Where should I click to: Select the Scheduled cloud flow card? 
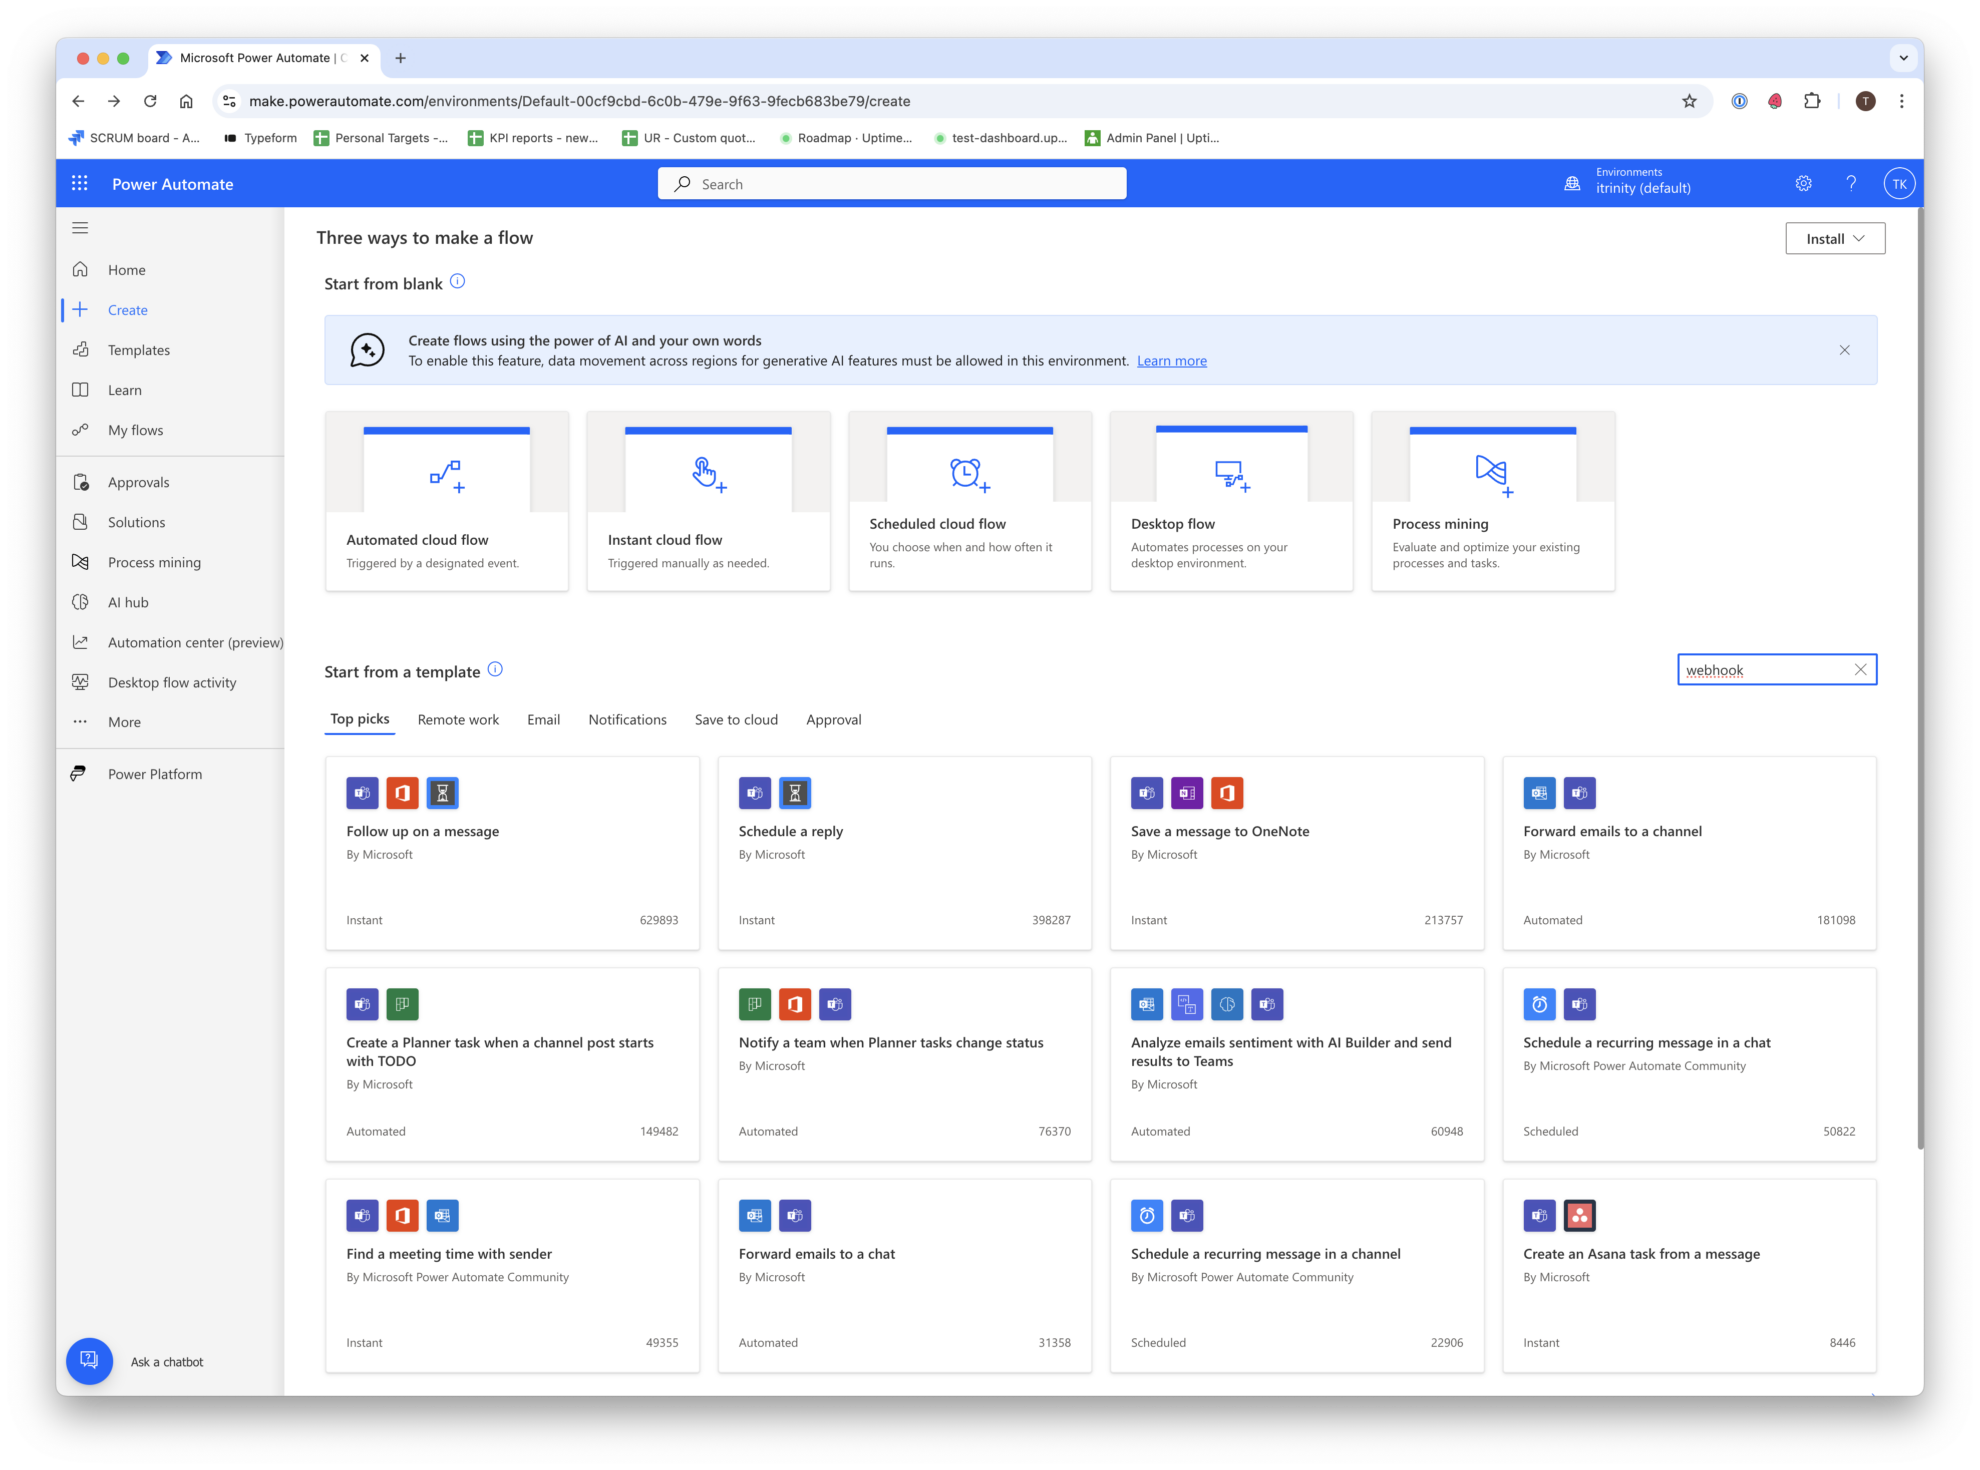click(x=969, y=500)
